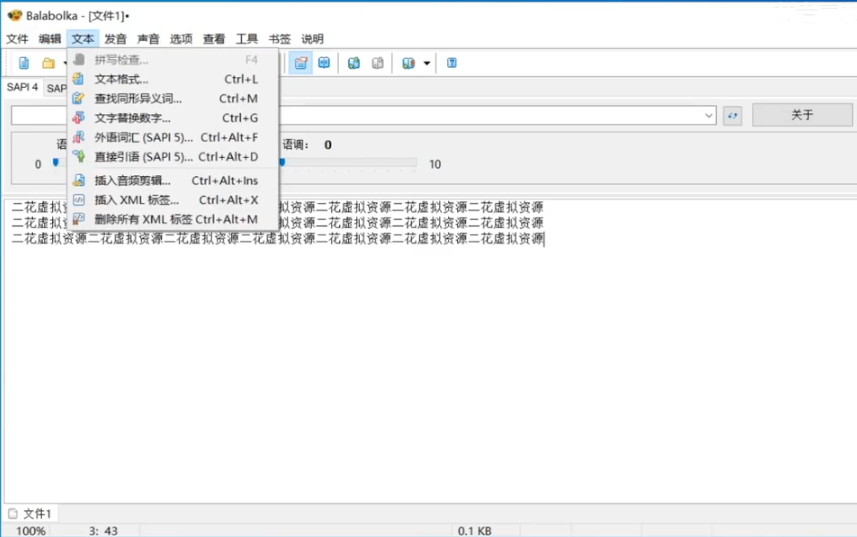Image resolution: width=857 pixels, height=537 pixels.
Task: Open the 发音 menu
Action: click(x=115, y=39)
